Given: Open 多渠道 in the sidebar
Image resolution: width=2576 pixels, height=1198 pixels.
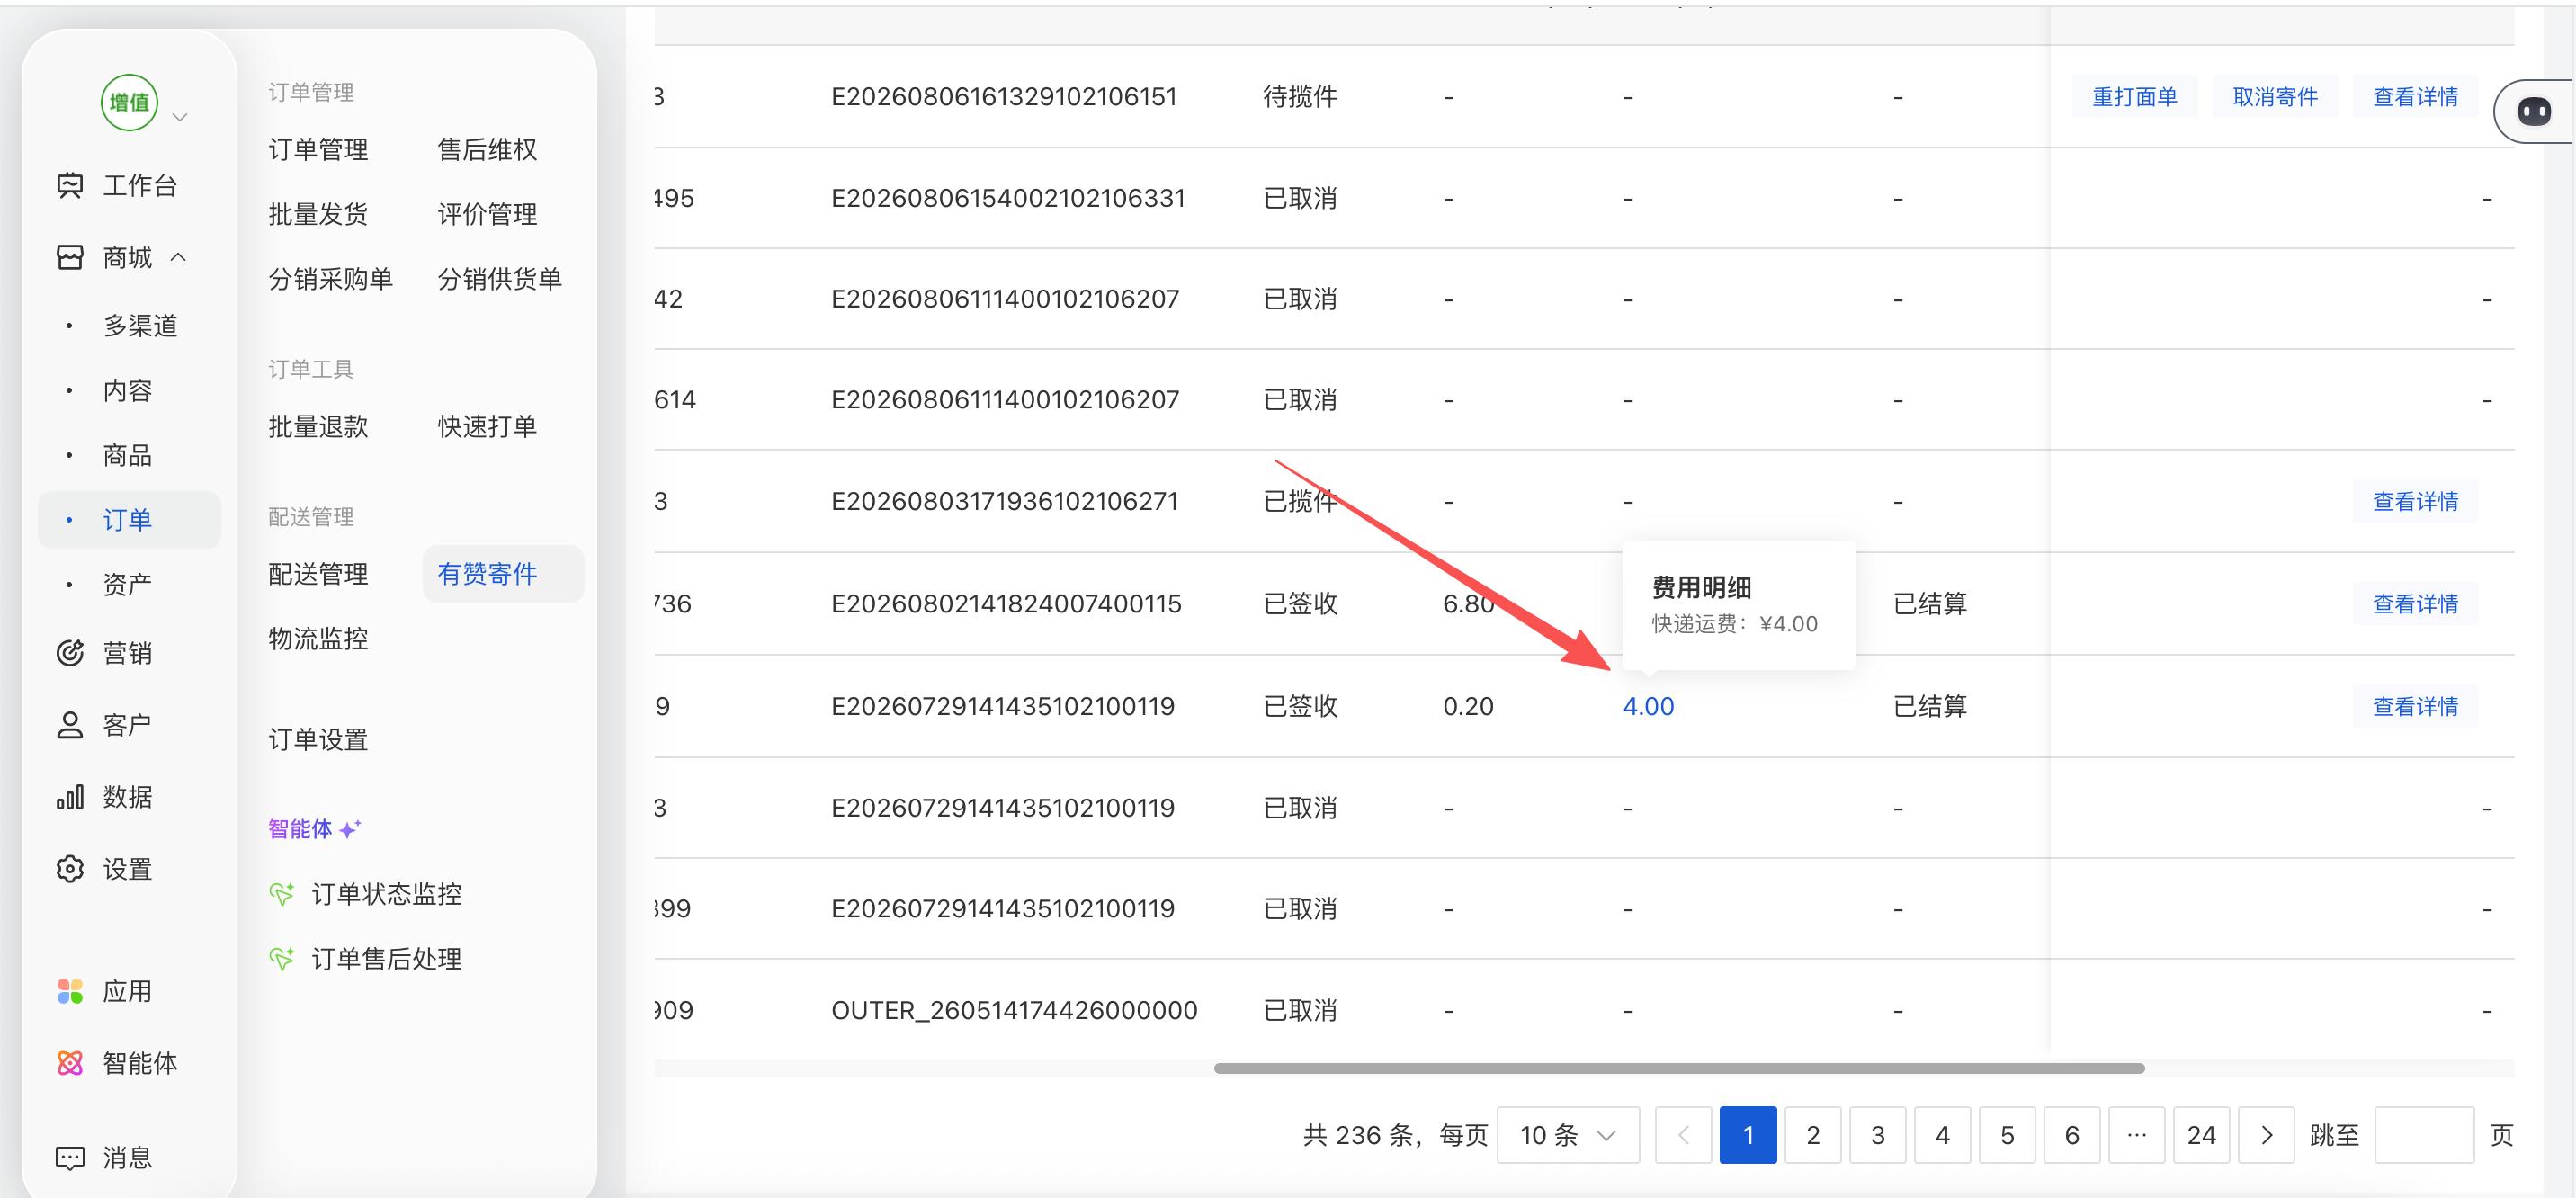Looking at the screenshot, I should (x=140, y=326).
